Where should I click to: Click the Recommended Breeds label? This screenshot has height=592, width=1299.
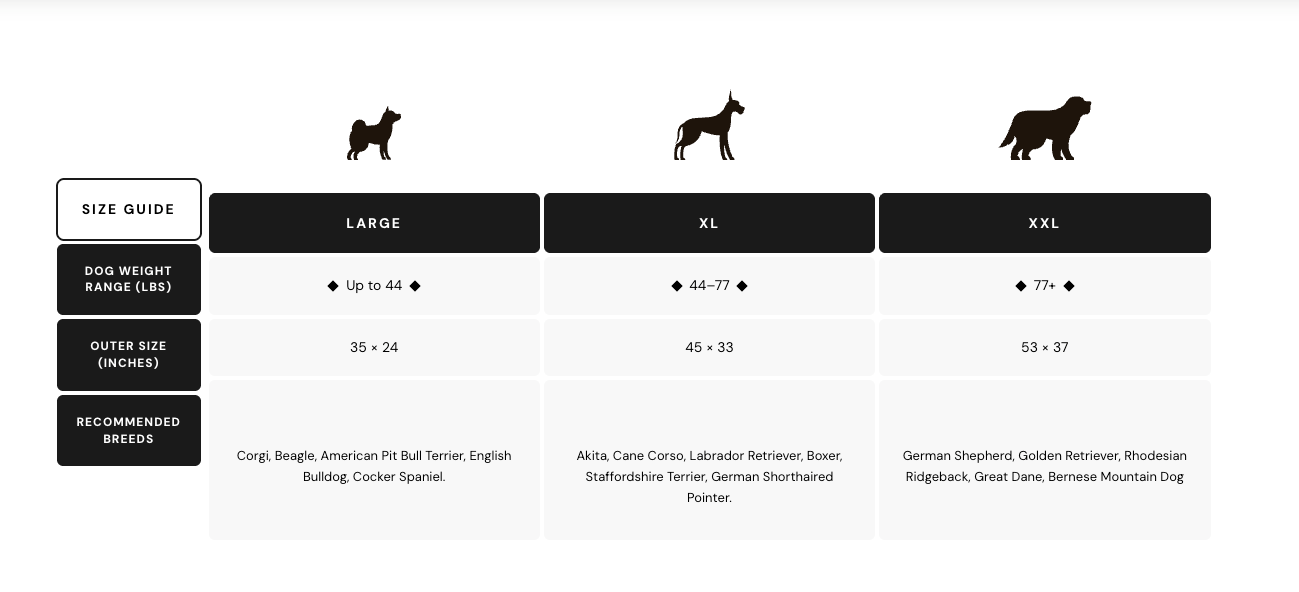[x=129, y=430]
